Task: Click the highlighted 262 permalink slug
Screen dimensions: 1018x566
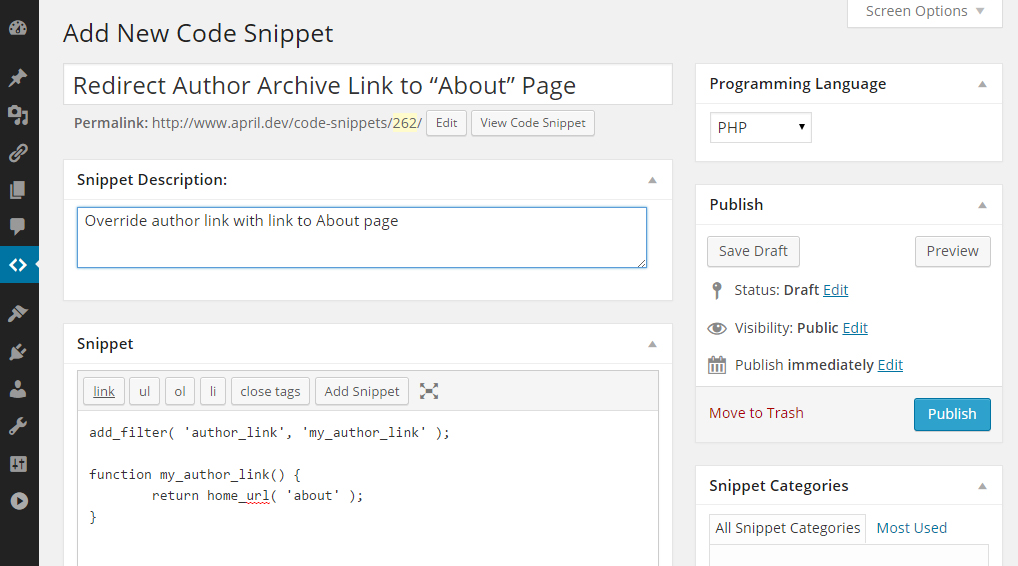Action: [x=404, y=123]
